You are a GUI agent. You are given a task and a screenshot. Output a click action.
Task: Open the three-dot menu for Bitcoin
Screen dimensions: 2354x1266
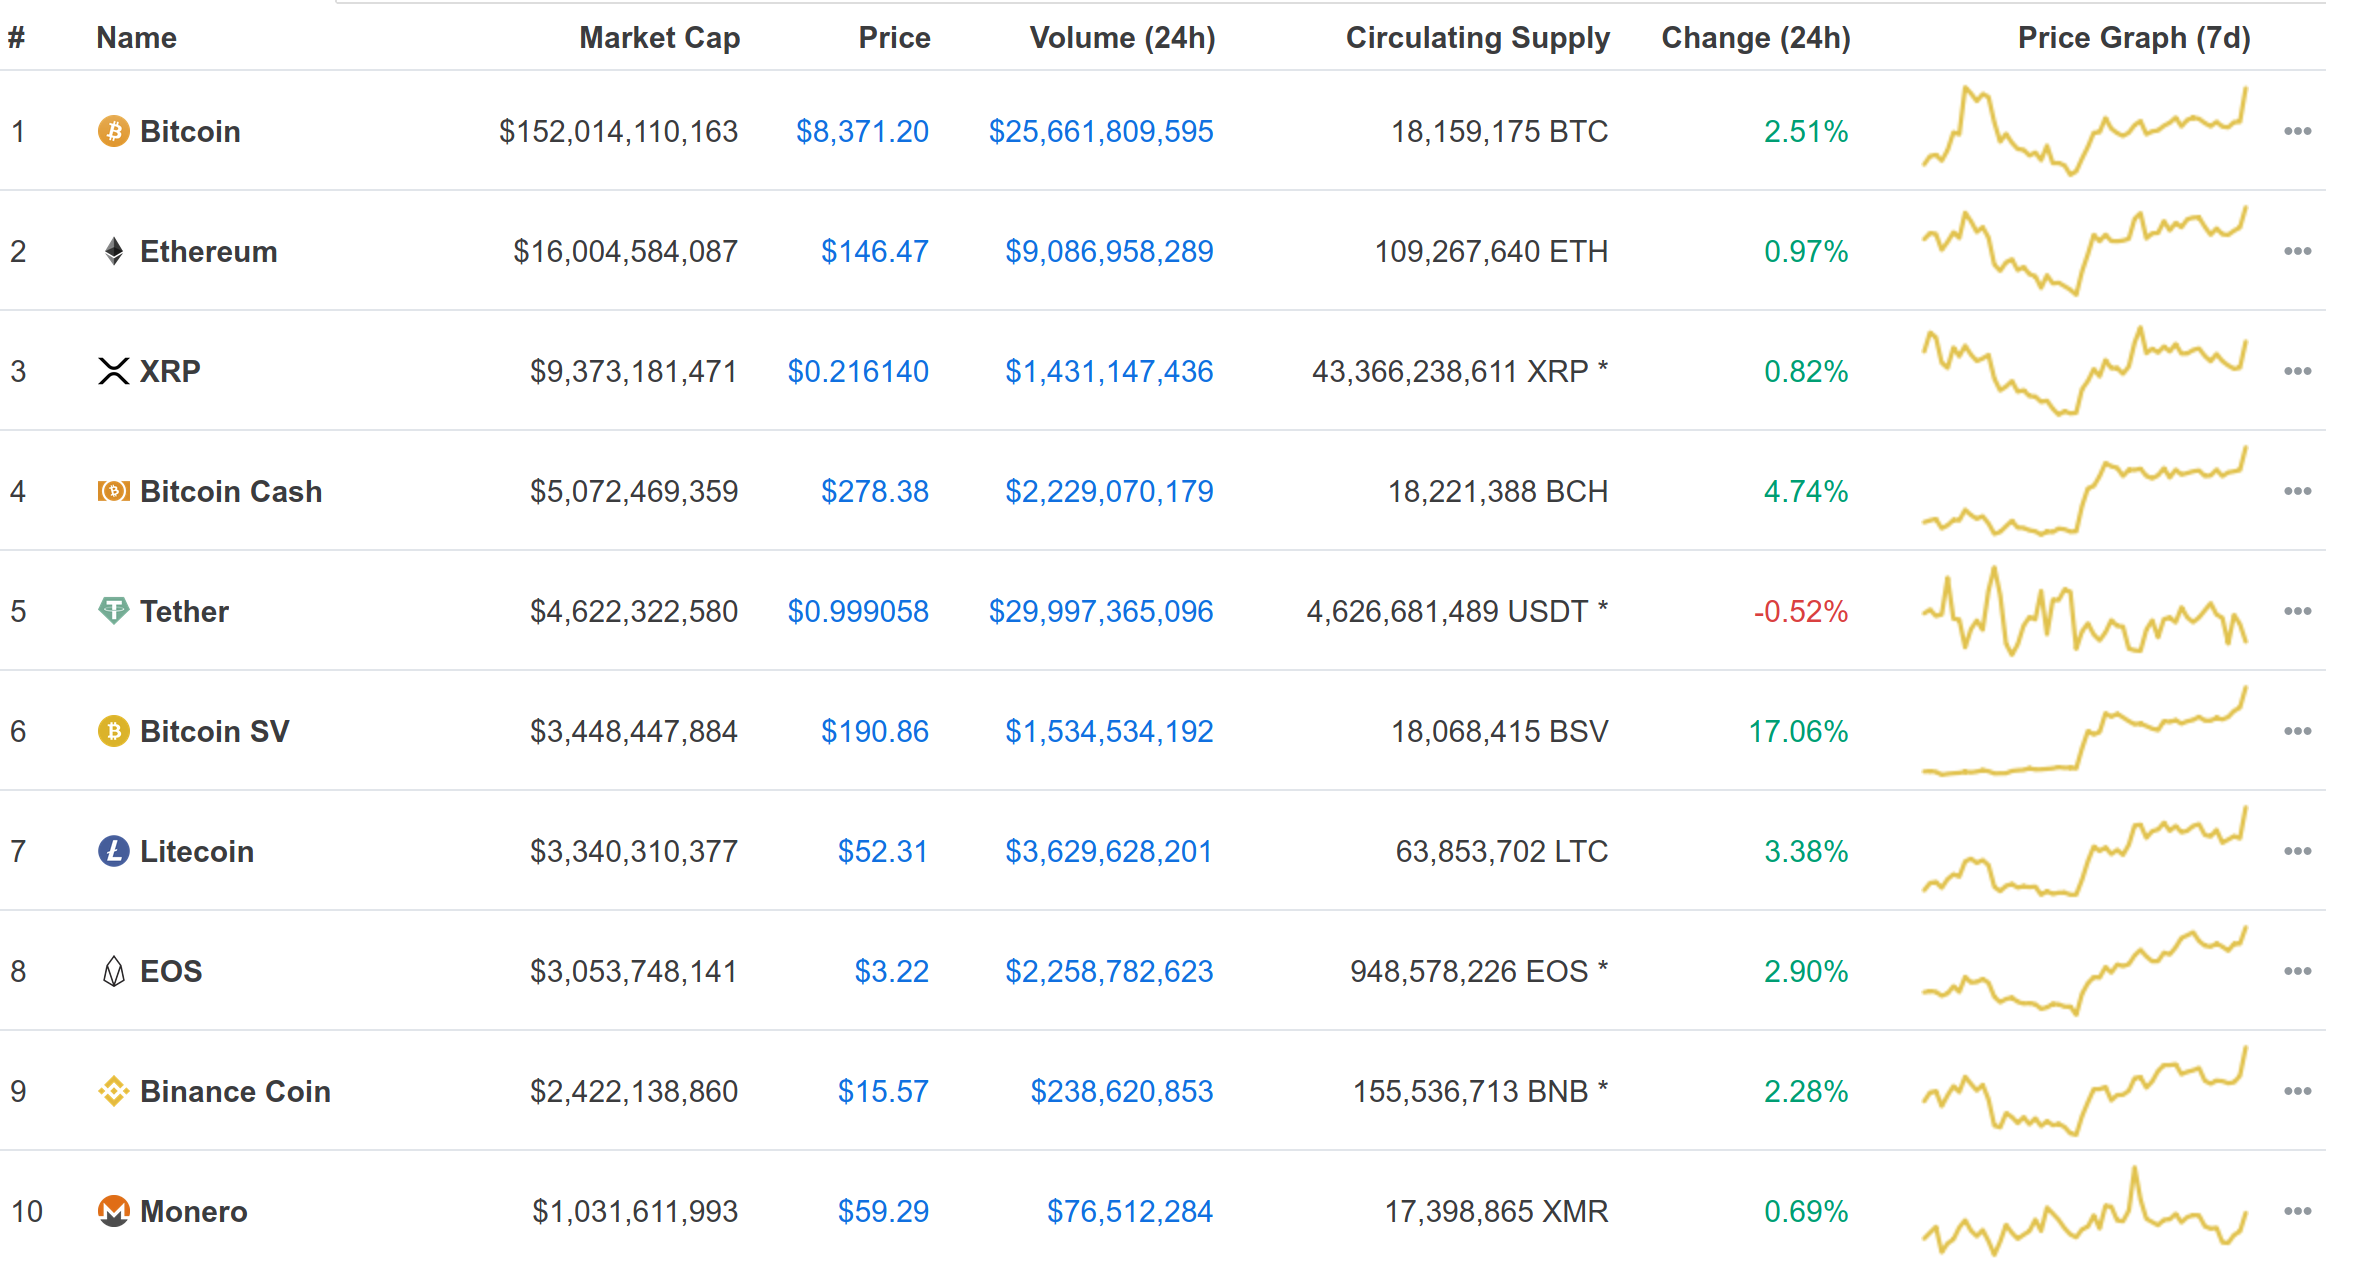click(x=2298, y=131)
